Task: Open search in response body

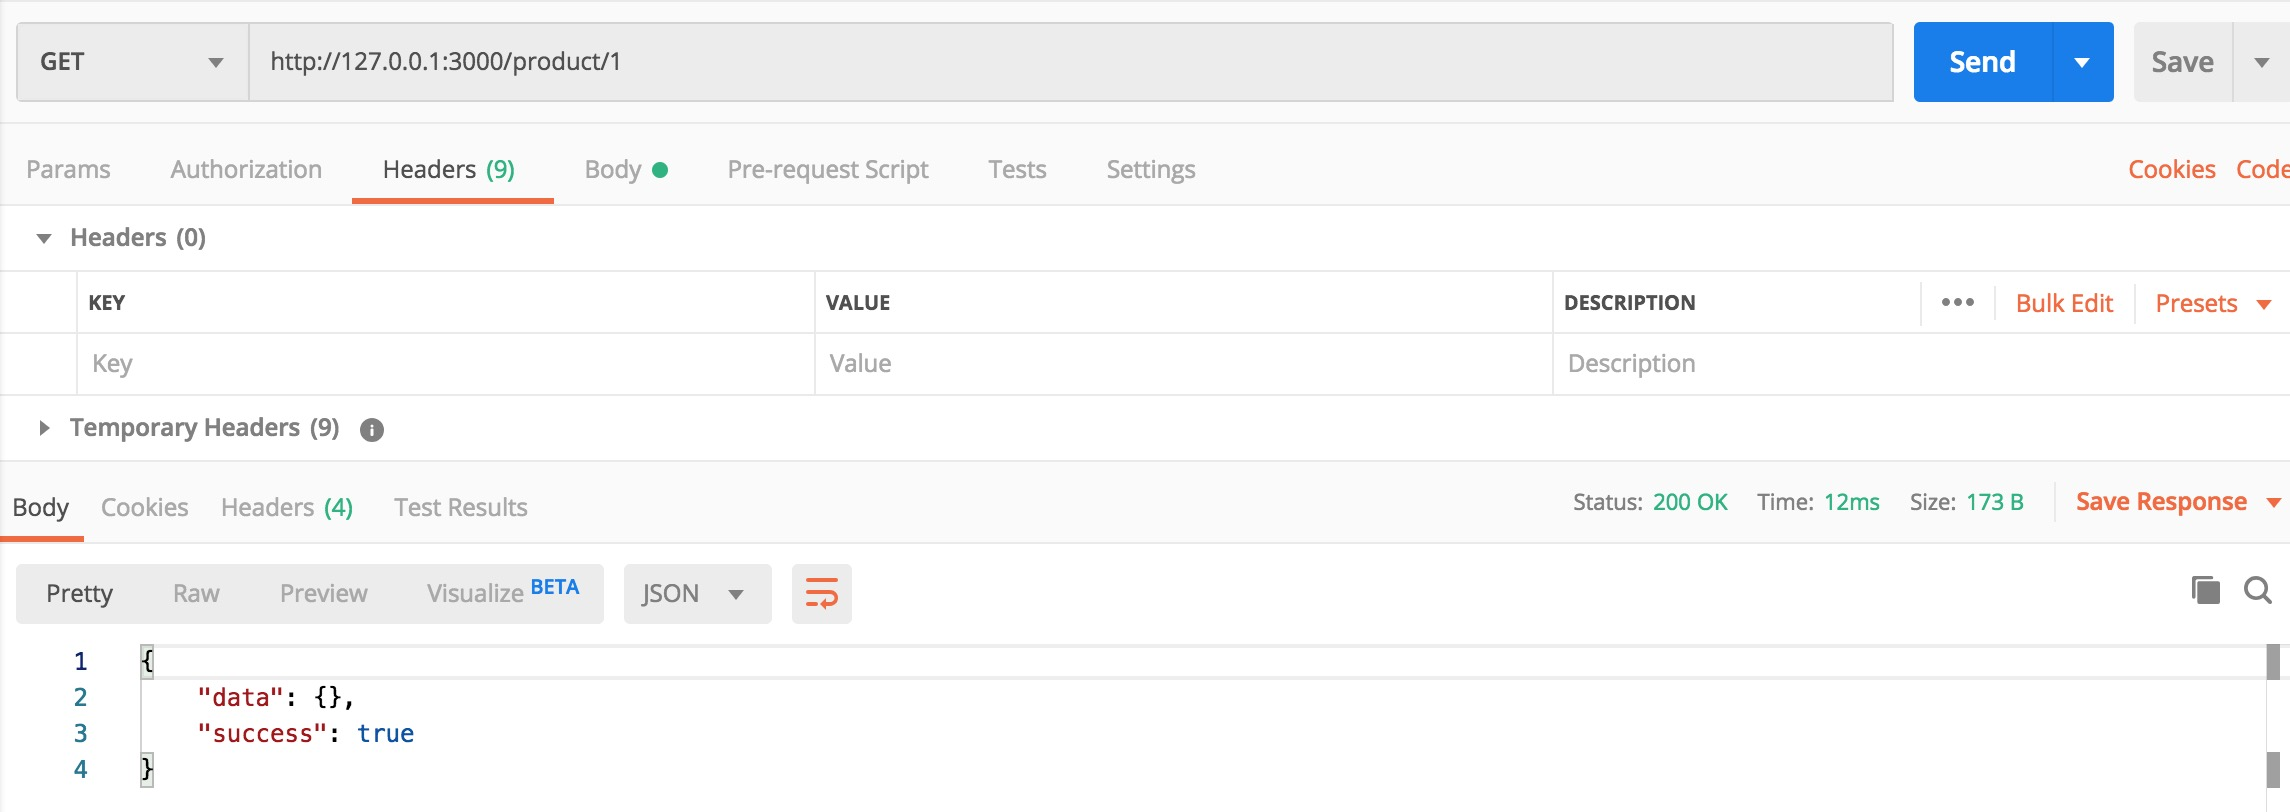Action: tap(2257, 591)
